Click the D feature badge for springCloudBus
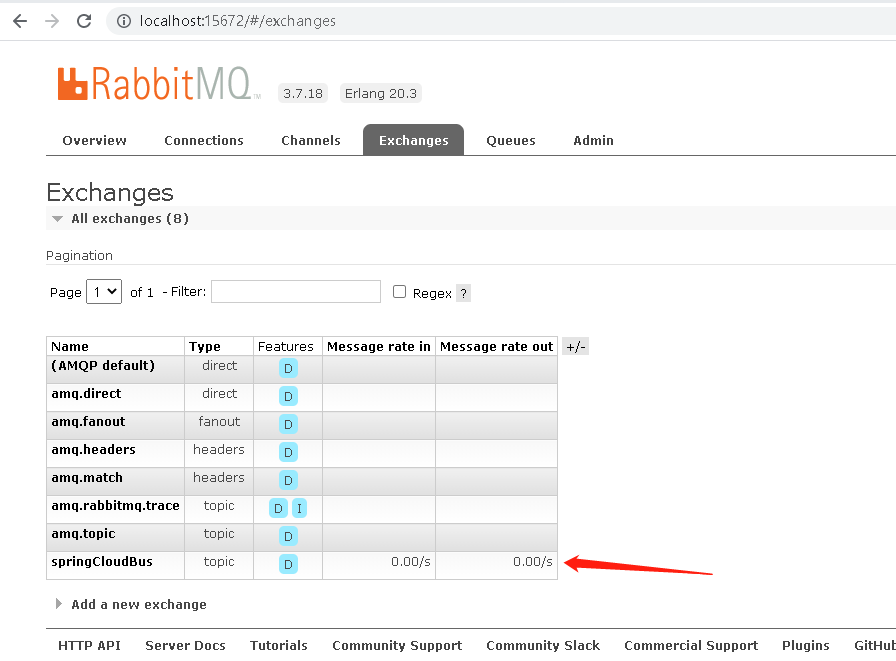The height and width of the screenshot is (661, 896). [x=288, y=564]
